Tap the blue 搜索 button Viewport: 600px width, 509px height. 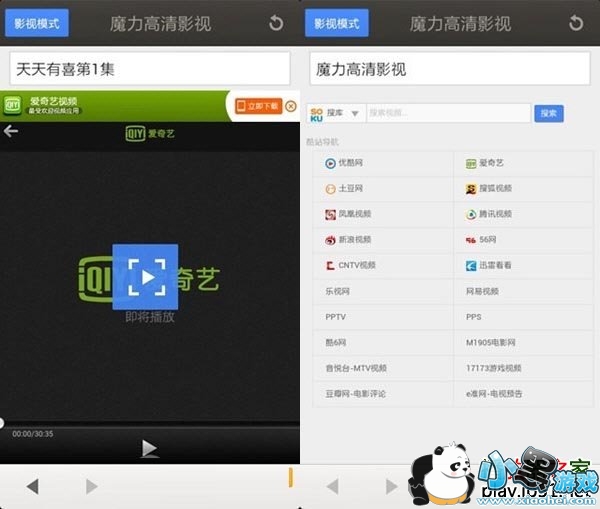549,113
